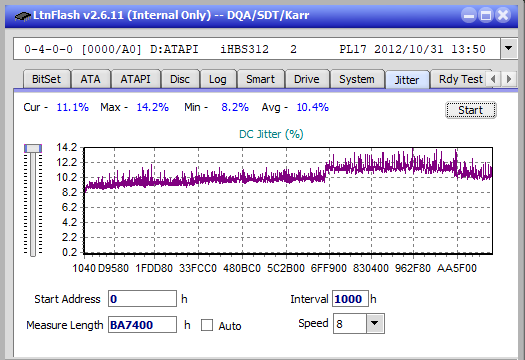Viewport: 525px width, 360px height.
Task: Click the Start button to begin jitter scan
Action: point(470,110)
